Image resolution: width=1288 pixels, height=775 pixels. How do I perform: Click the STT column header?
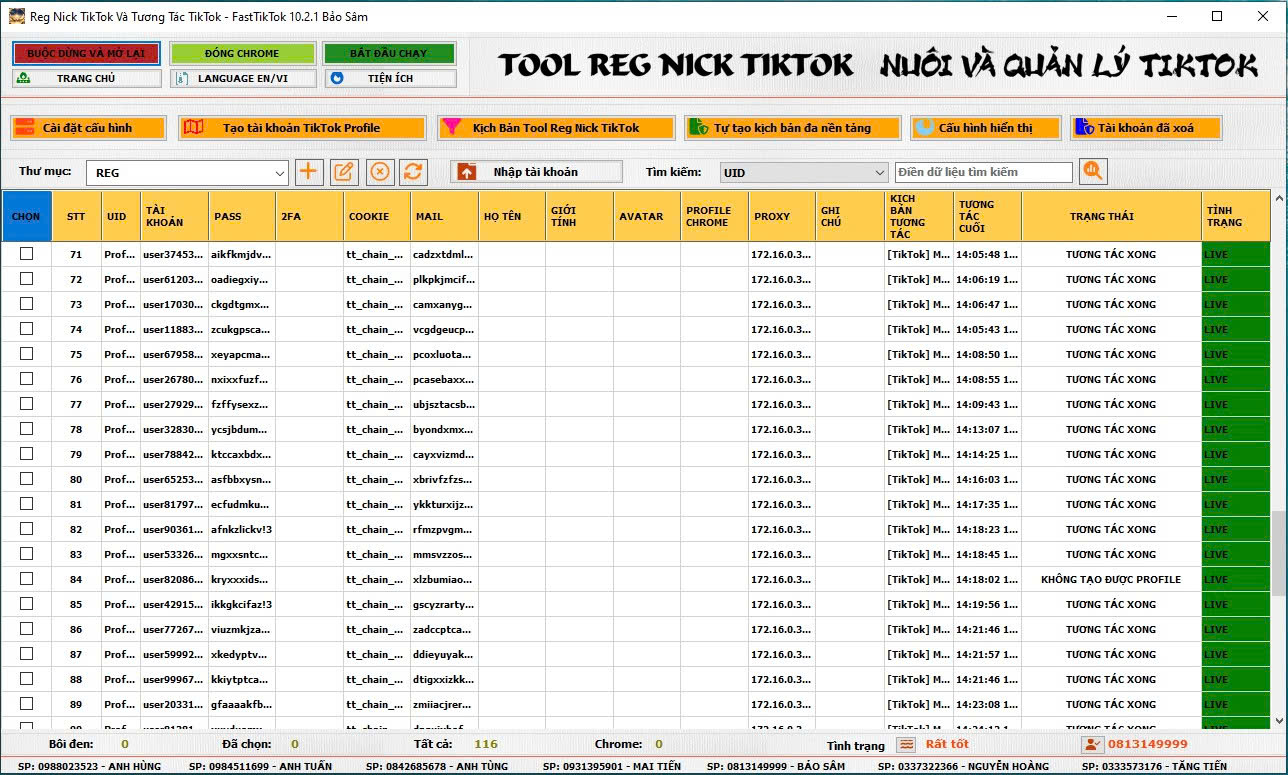(x=76, y=216)
